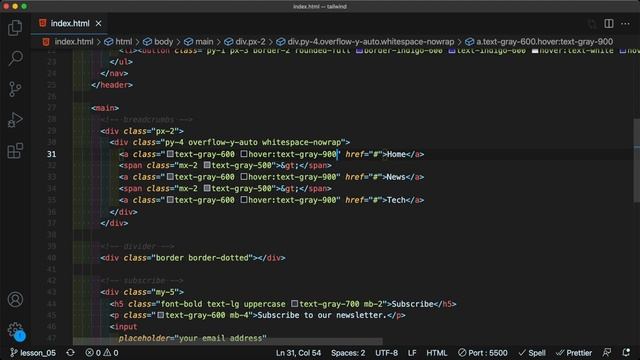Open the Search view in activity bar
Image resolution: width=640 pixels, height=360 pixels.
click(x=15, y=58)
